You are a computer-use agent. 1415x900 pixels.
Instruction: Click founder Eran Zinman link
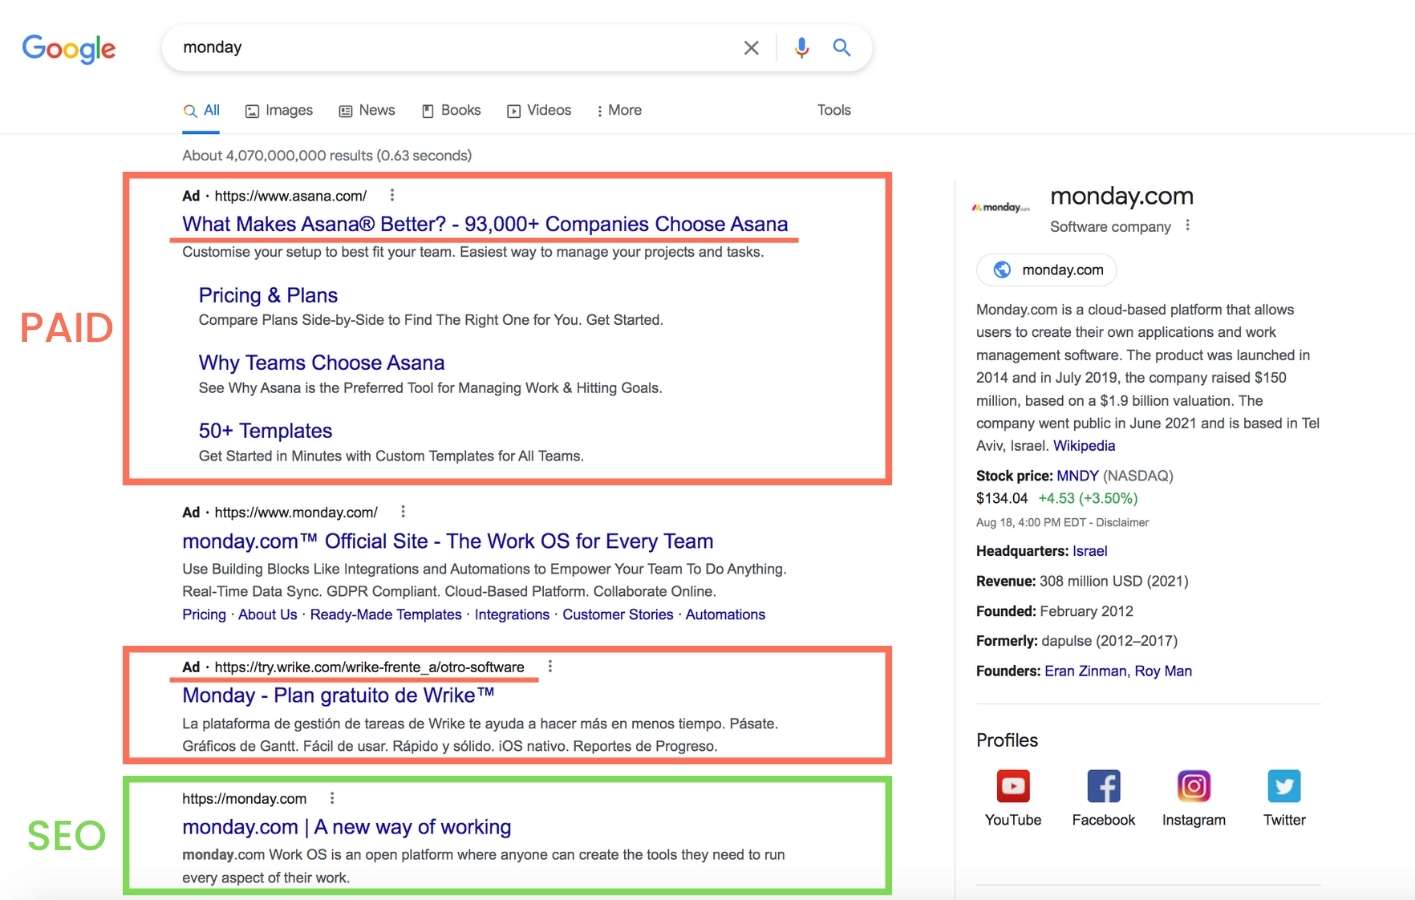click(1086, 671)
